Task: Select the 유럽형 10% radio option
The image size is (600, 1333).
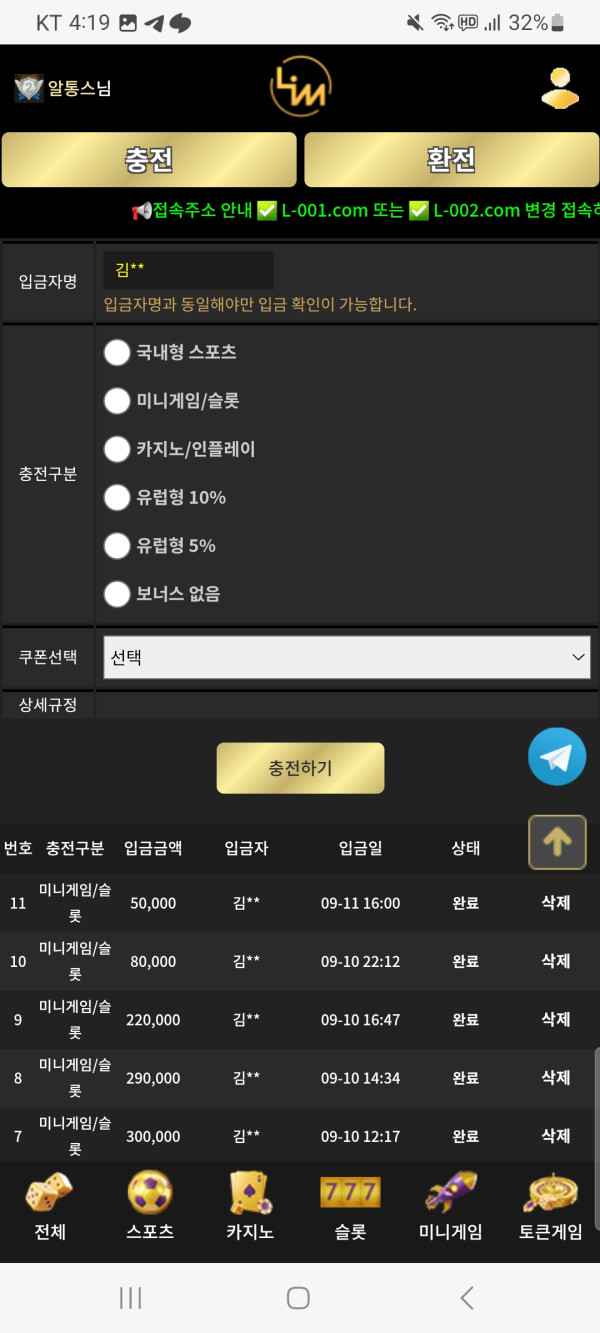Action: tap(118, 497)
